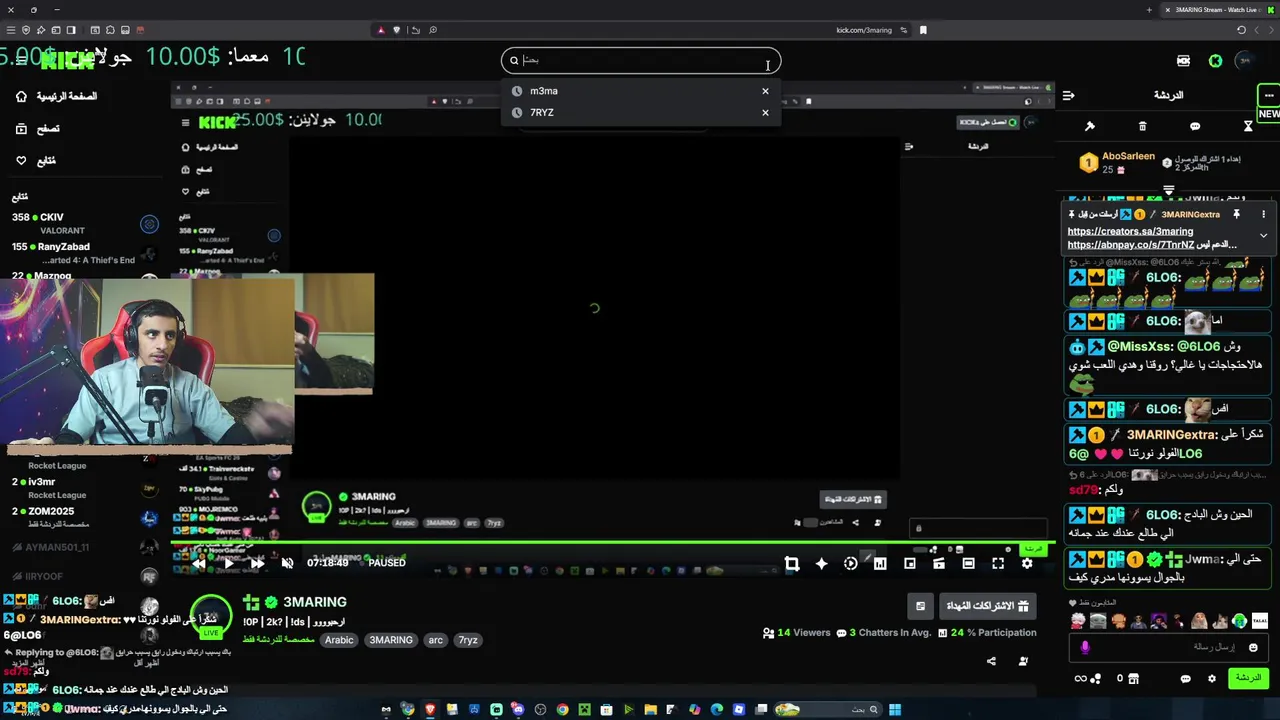Viewport: 1280px width, 720px height.
Task: Open pinned message options menu
Action: coord(1263,214)
